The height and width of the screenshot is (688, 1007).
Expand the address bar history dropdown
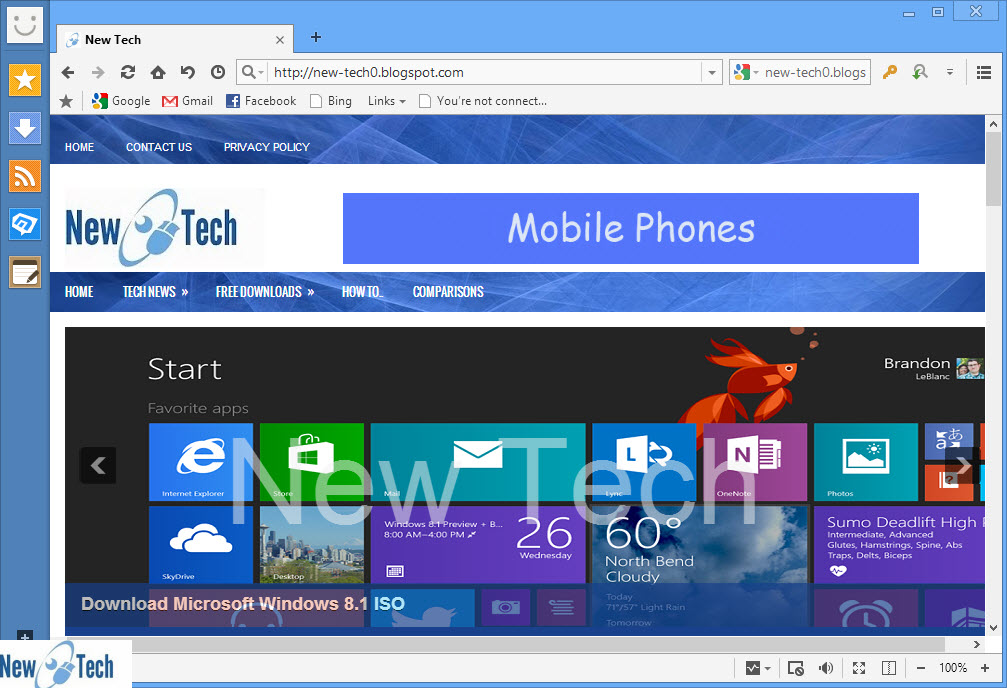pyautogui.click(x=712, y=73)
